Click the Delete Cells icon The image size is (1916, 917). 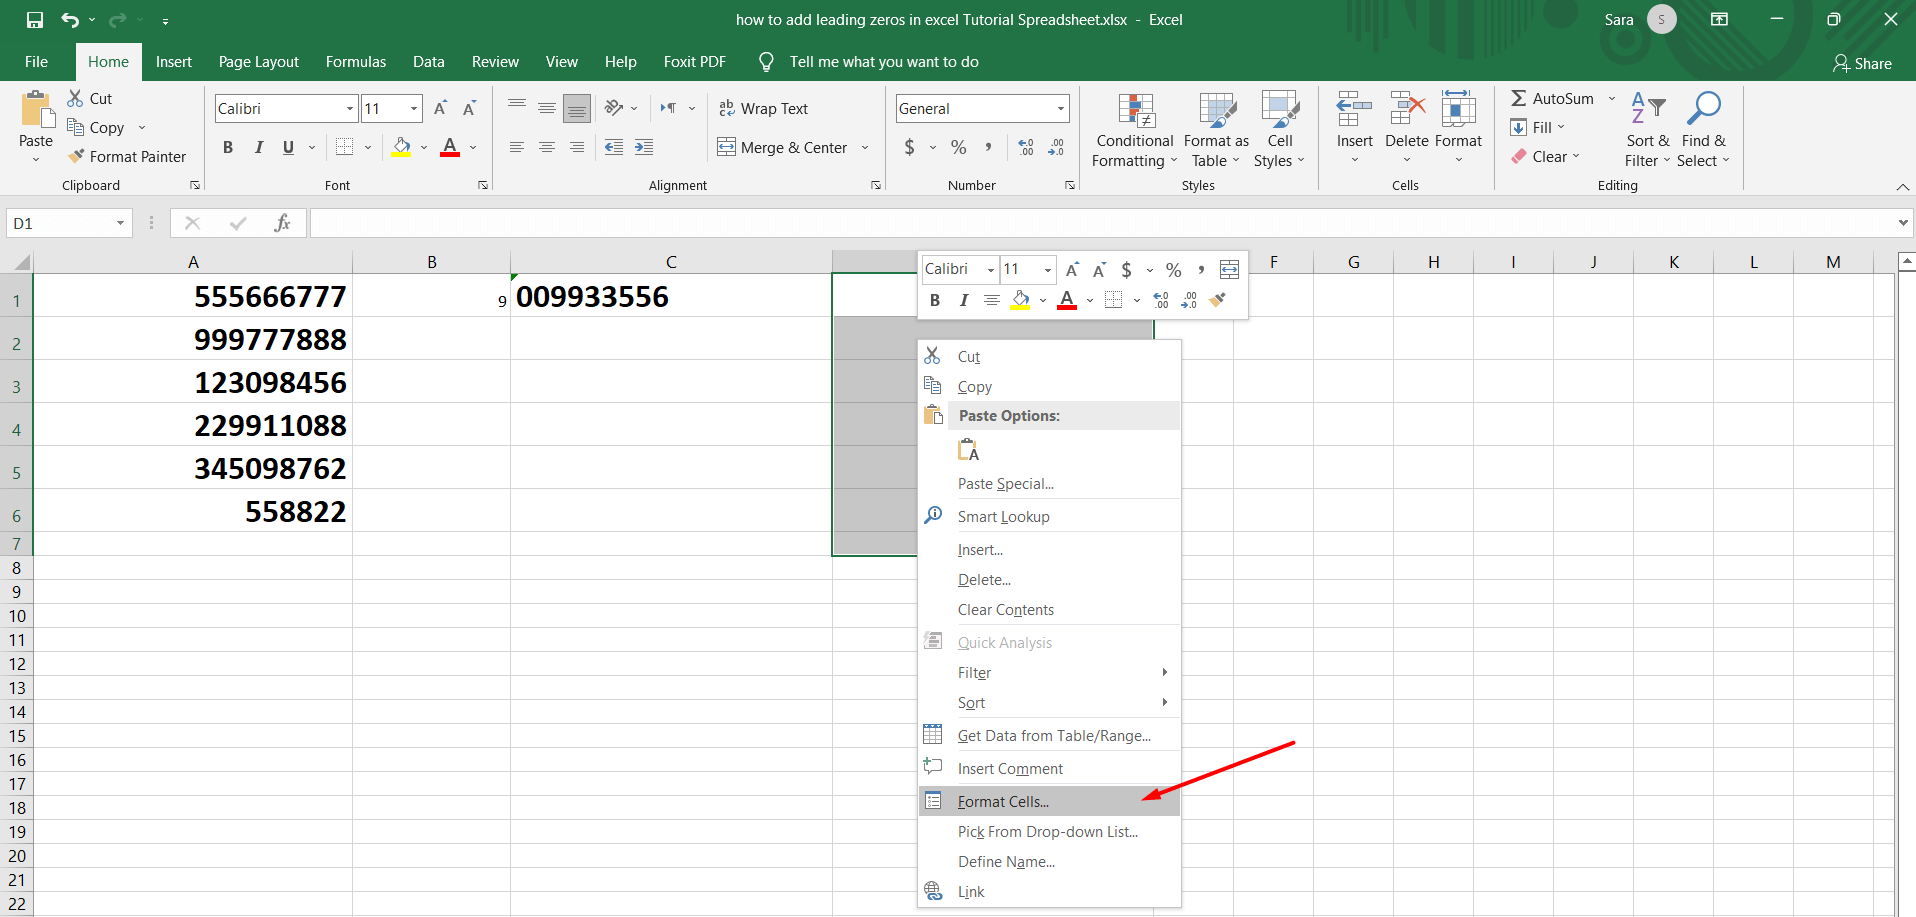[1406, 120]
